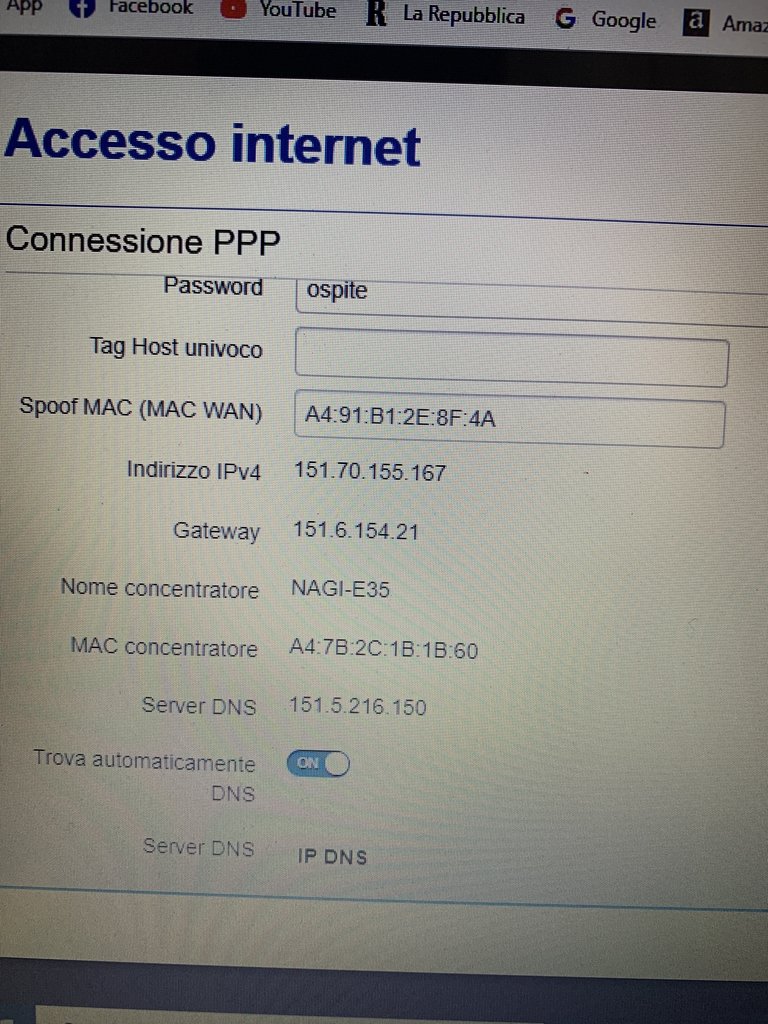The height and width of the screenshot is (1024, 768).
Task: Open the Facebook bookmark icon
Action: (82, 8)
